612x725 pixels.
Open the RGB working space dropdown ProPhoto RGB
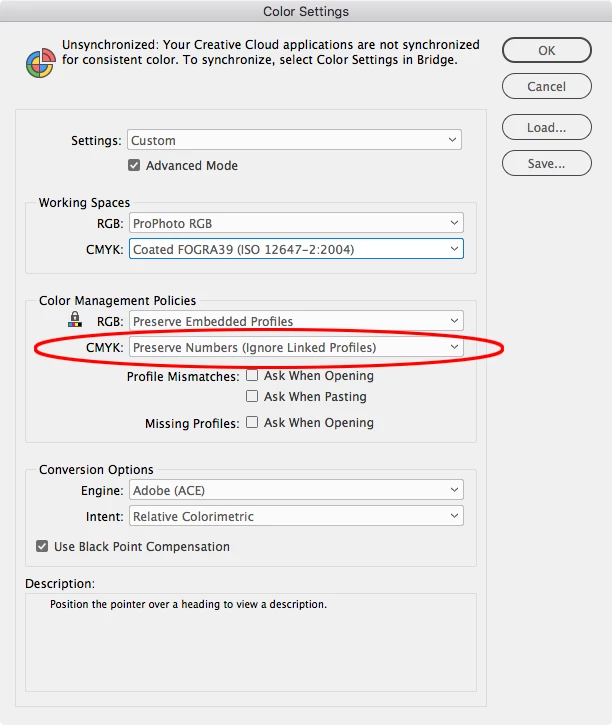296,223
